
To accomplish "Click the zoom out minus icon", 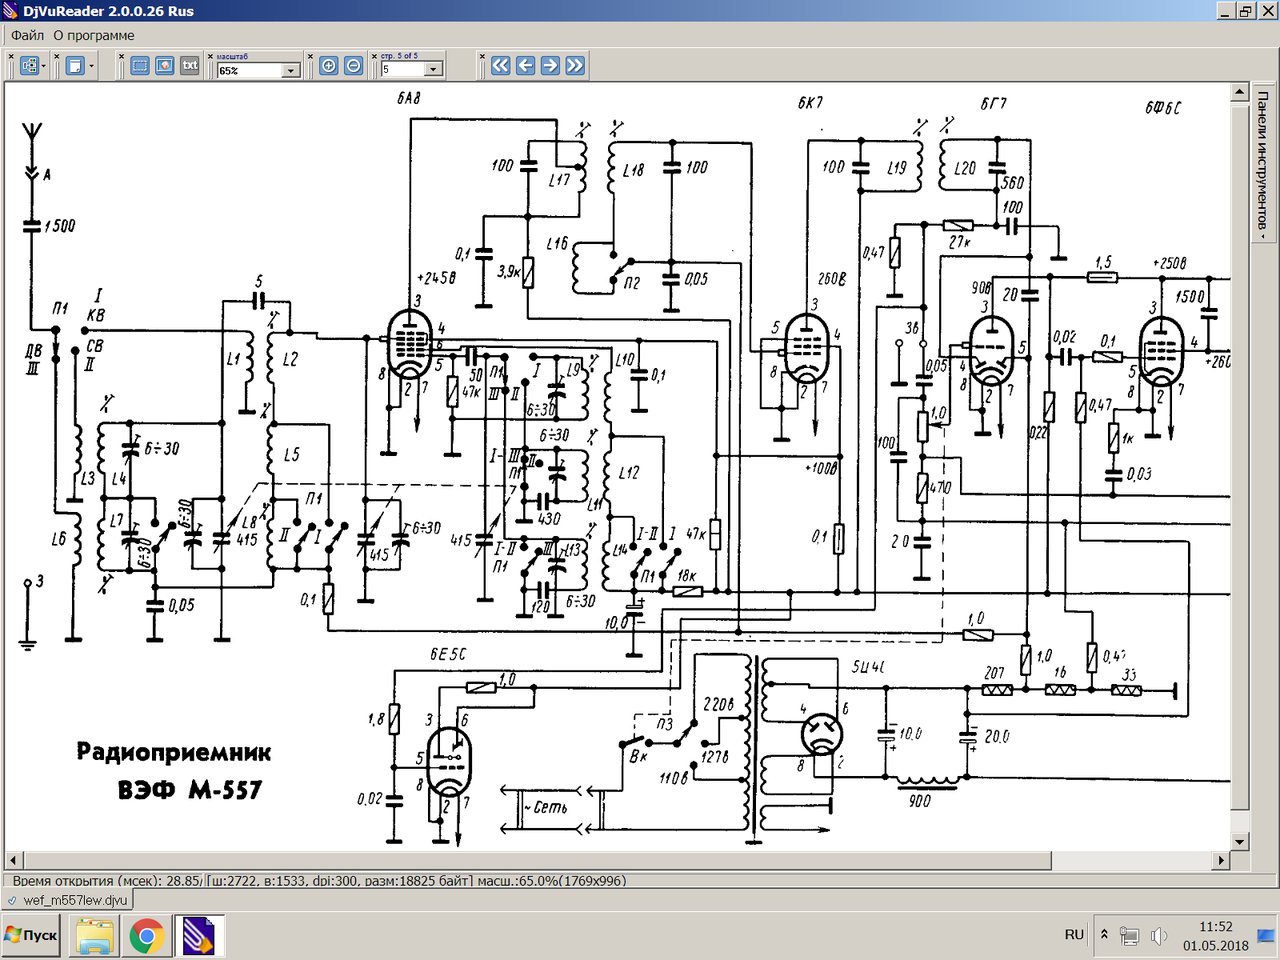I will point(353,66).
